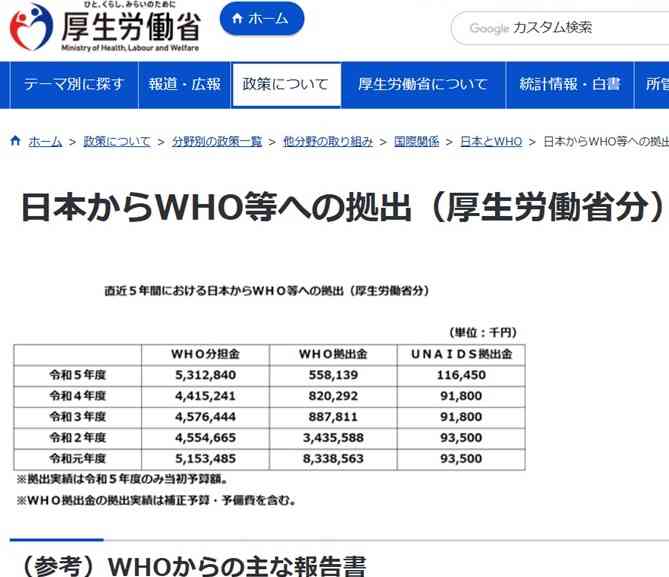Click the WHO分担金 column header
Image resolution: width=669 pixels, height=577 pixels.
pos(205,355)
